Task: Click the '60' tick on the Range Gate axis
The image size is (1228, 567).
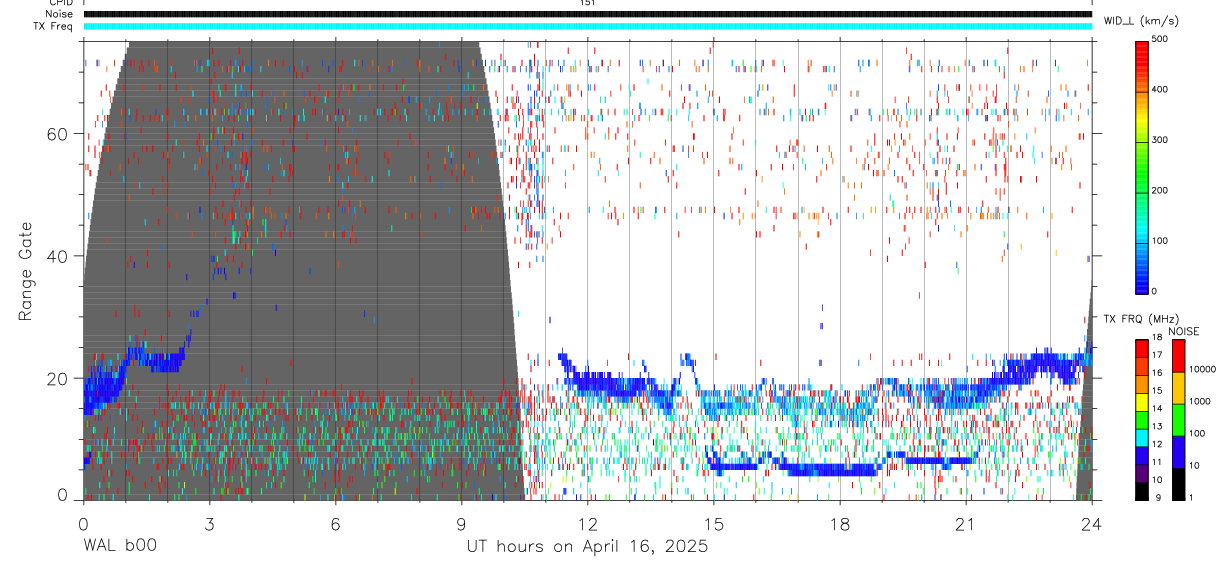Action: pyautogui.click(x=58, y=134)
